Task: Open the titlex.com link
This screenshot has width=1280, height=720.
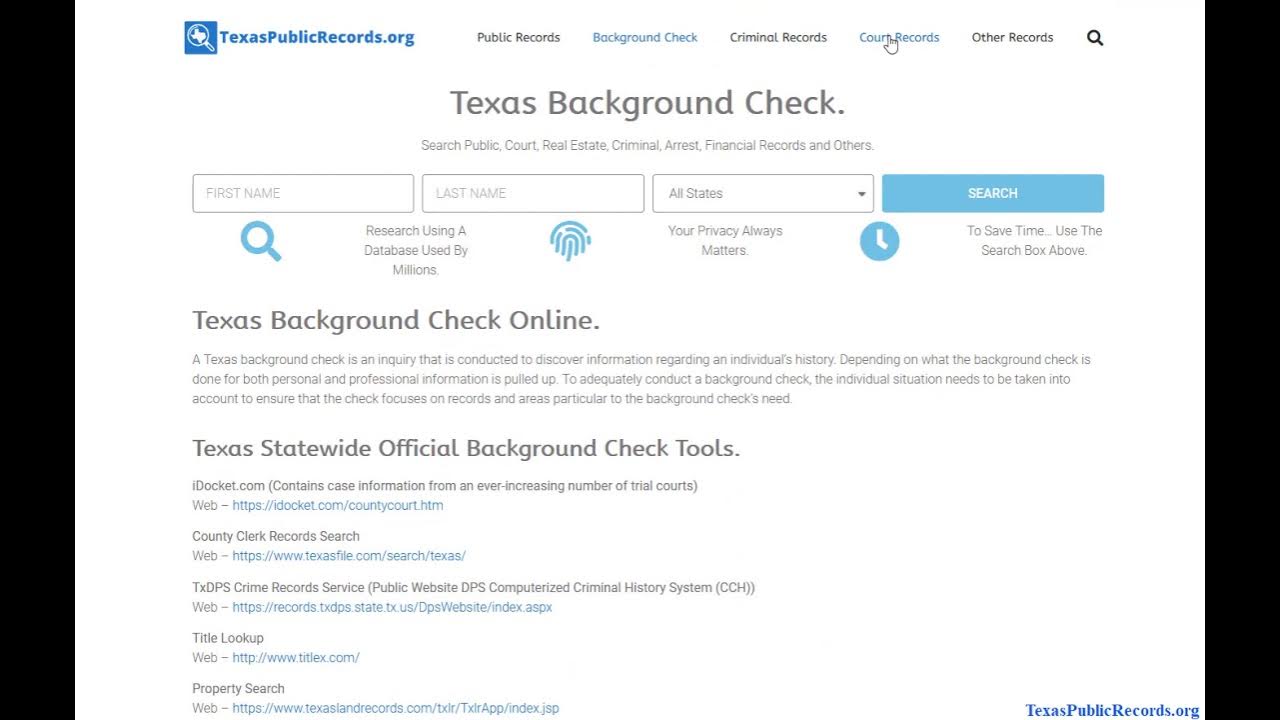Action: pos(296,658)
